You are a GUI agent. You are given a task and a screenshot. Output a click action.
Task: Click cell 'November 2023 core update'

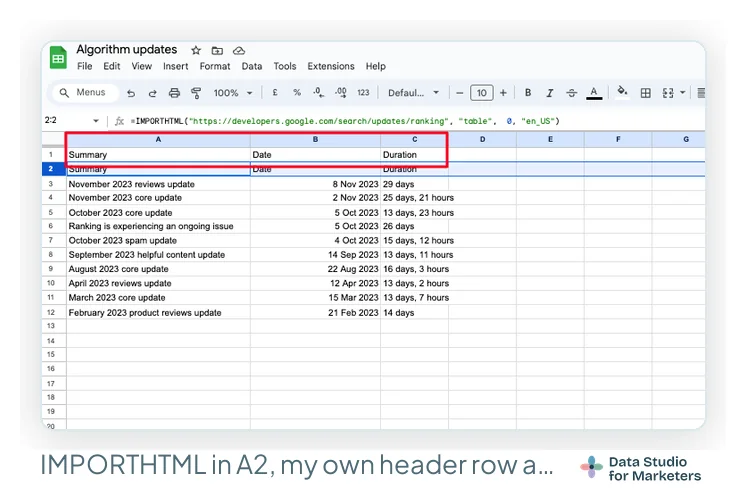coord(158,198)
